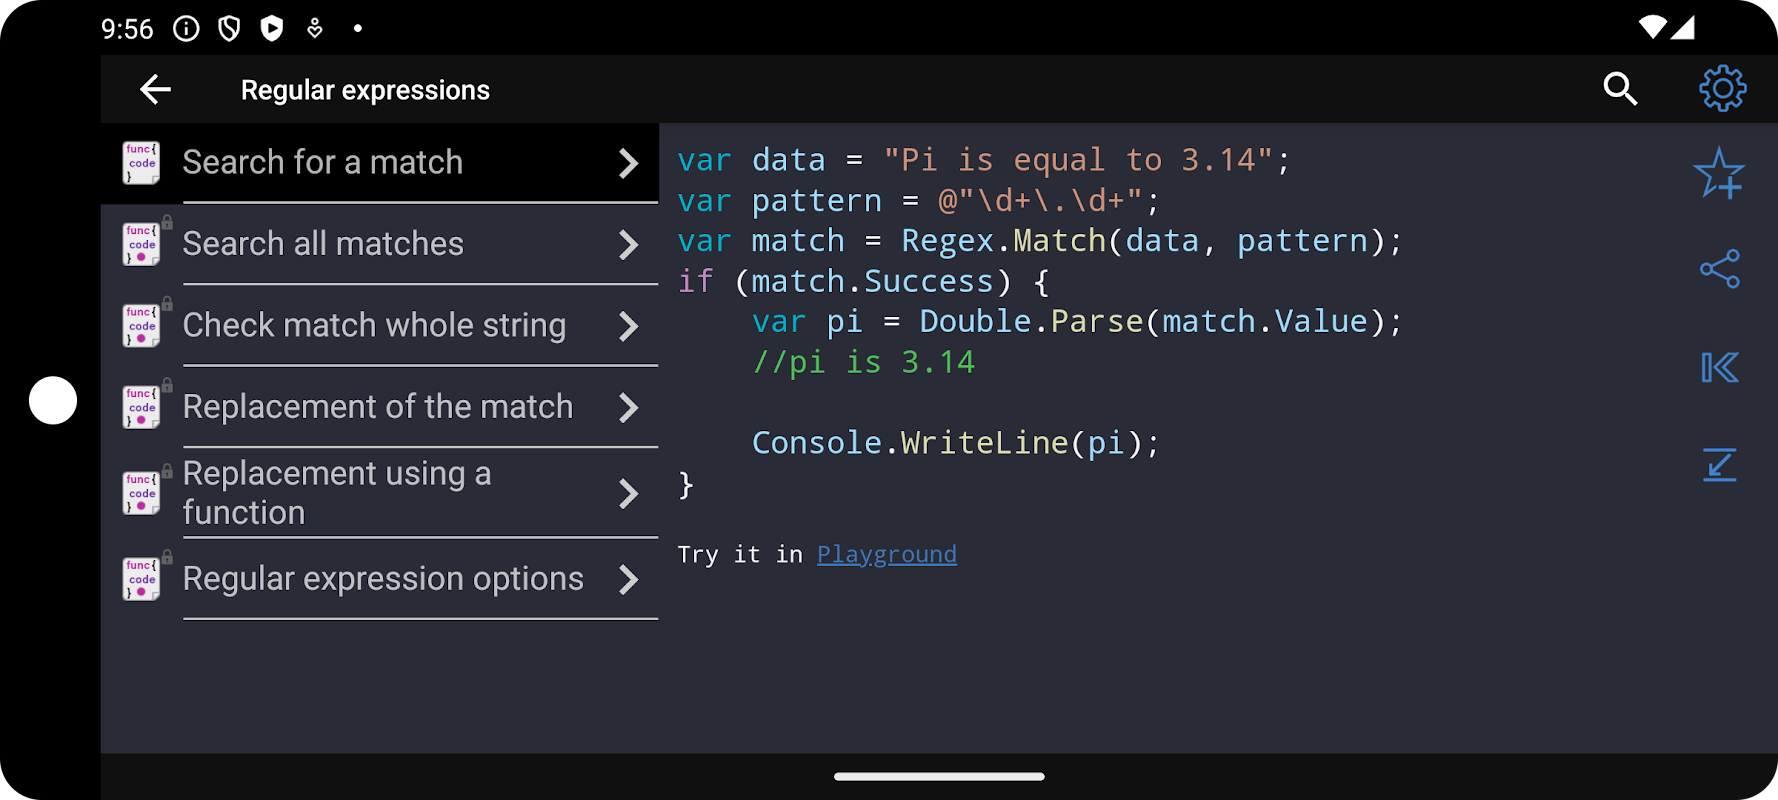Open search with the magnifier icon
1778x800 pixels.
point(1620,90)
